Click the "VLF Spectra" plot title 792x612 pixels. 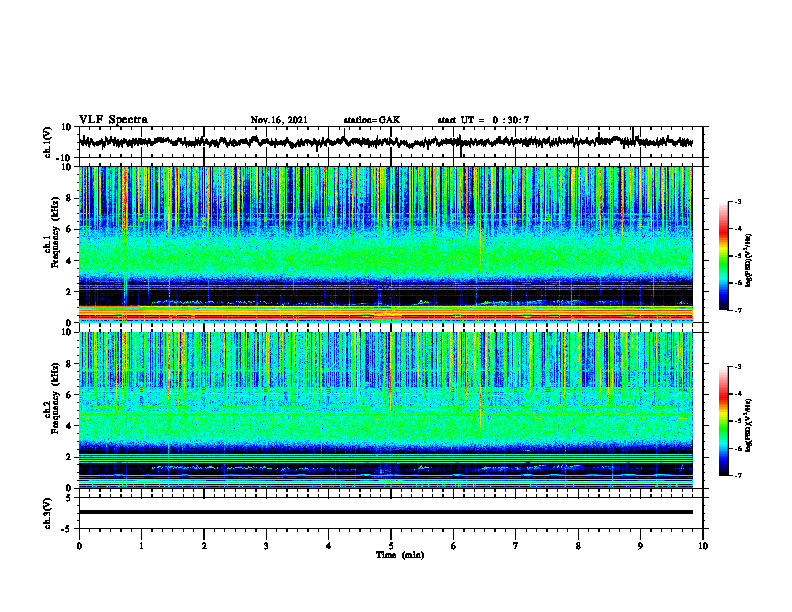113,120
